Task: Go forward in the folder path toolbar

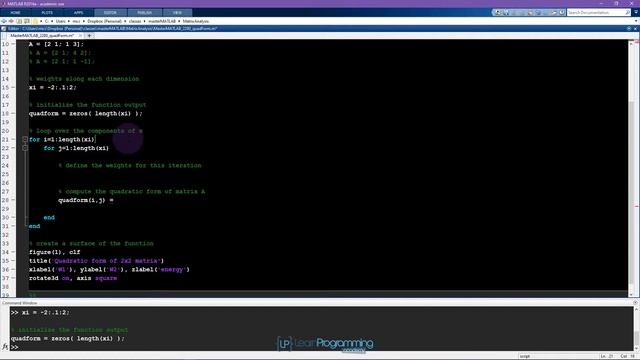Action: [11, 21]
